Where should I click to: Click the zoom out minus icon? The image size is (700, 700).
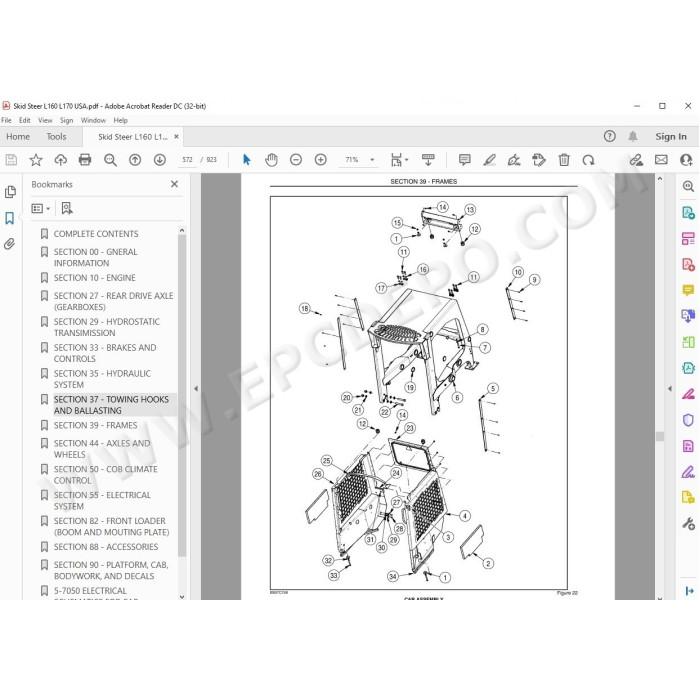pyautogui.click(x=296, y=159)
